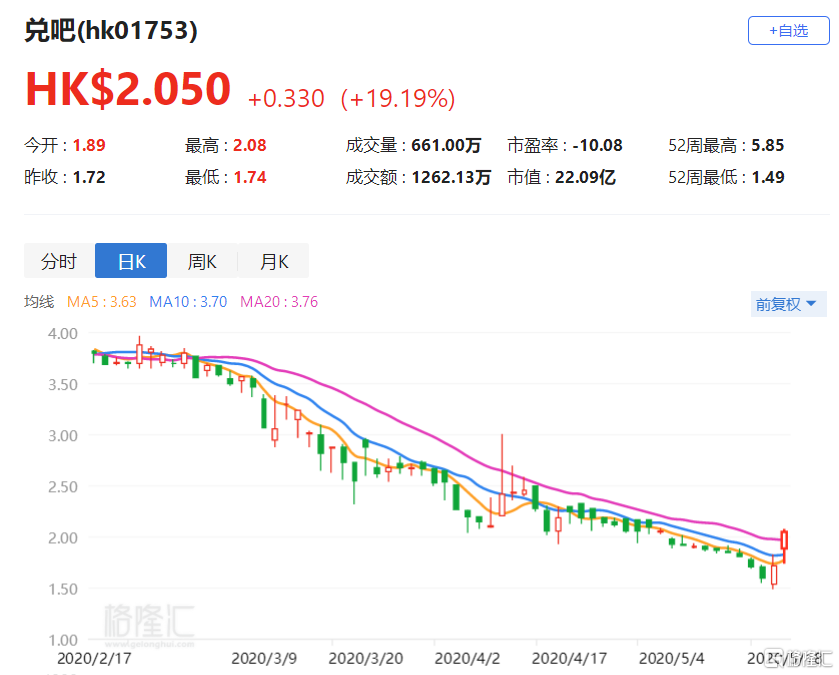839x675 pixels.
Task: Click the 成交量 volume 661.00万
Action: [x=446, y=145]
